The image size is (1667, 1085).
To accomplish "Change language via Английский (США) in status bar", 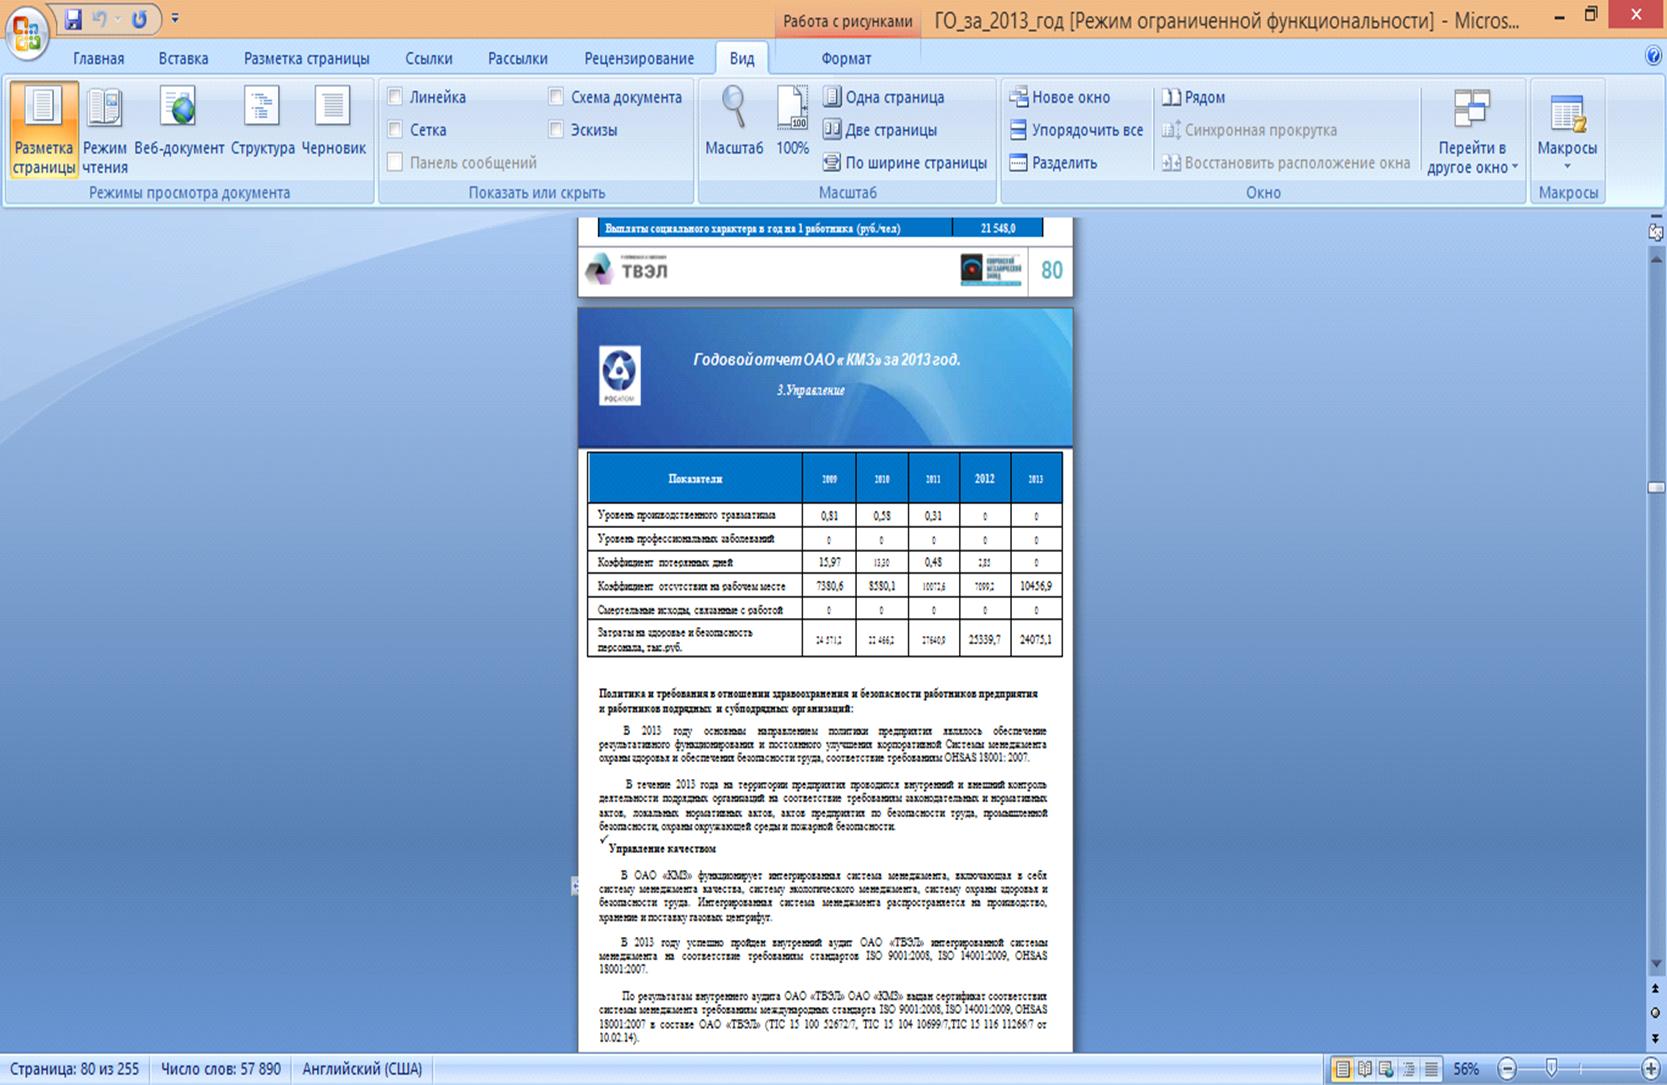I will [x=362, y=1069].
